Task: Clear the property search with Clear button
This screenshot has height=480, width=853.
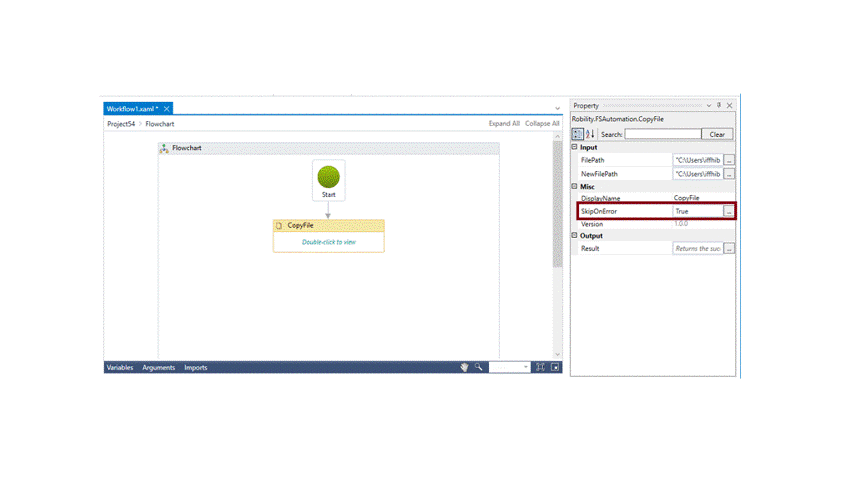Action: pyautogui.click(x=717, y=134)
